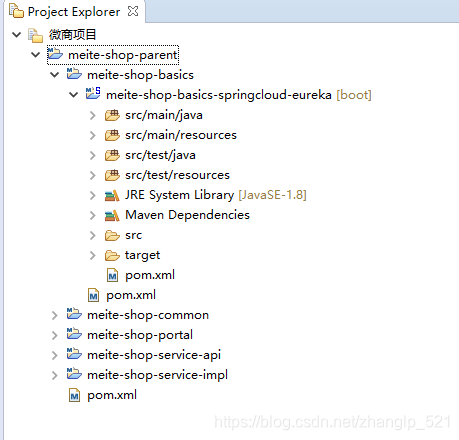Viewport: 459px width, 440px height.
Task: Select pom.xml under springcloud-eureka module
Action: pos(150,275)
